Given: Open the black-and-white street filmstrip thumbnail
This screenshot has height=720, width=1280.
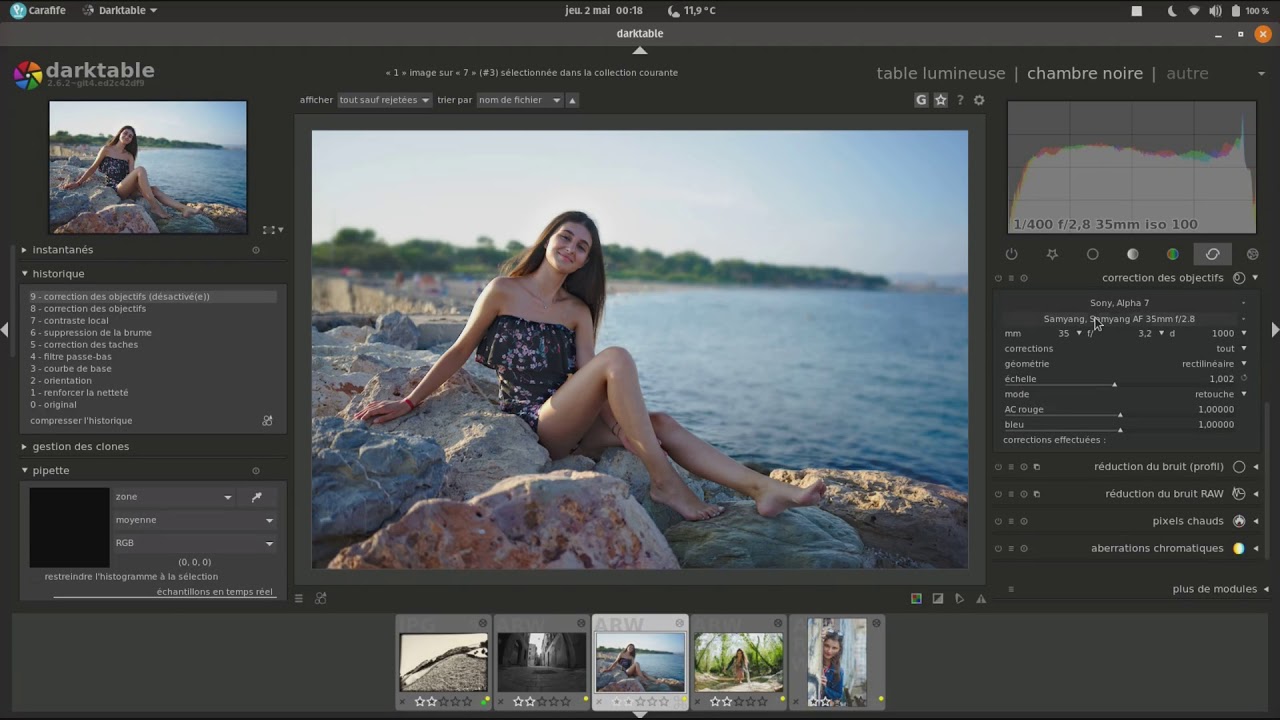Looking at the screenshot, I should (x=541, y=662).
